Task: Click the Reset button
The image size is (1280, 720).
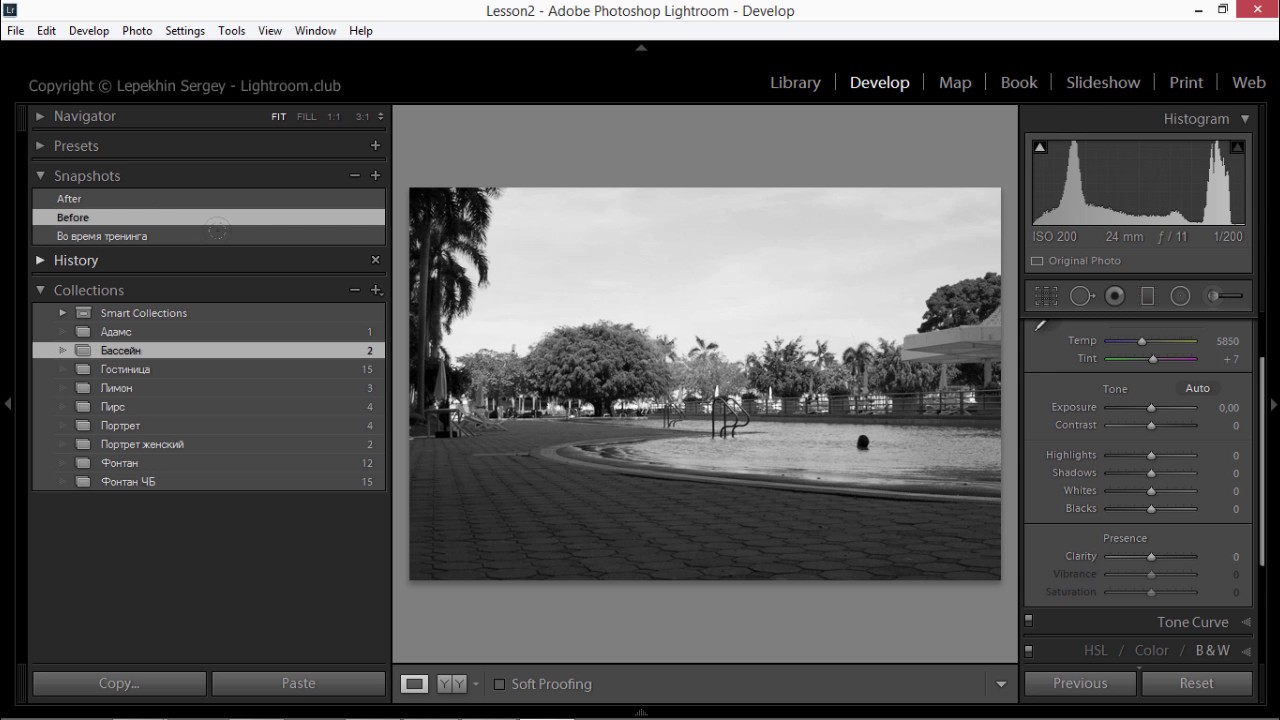Action: 1196,684
